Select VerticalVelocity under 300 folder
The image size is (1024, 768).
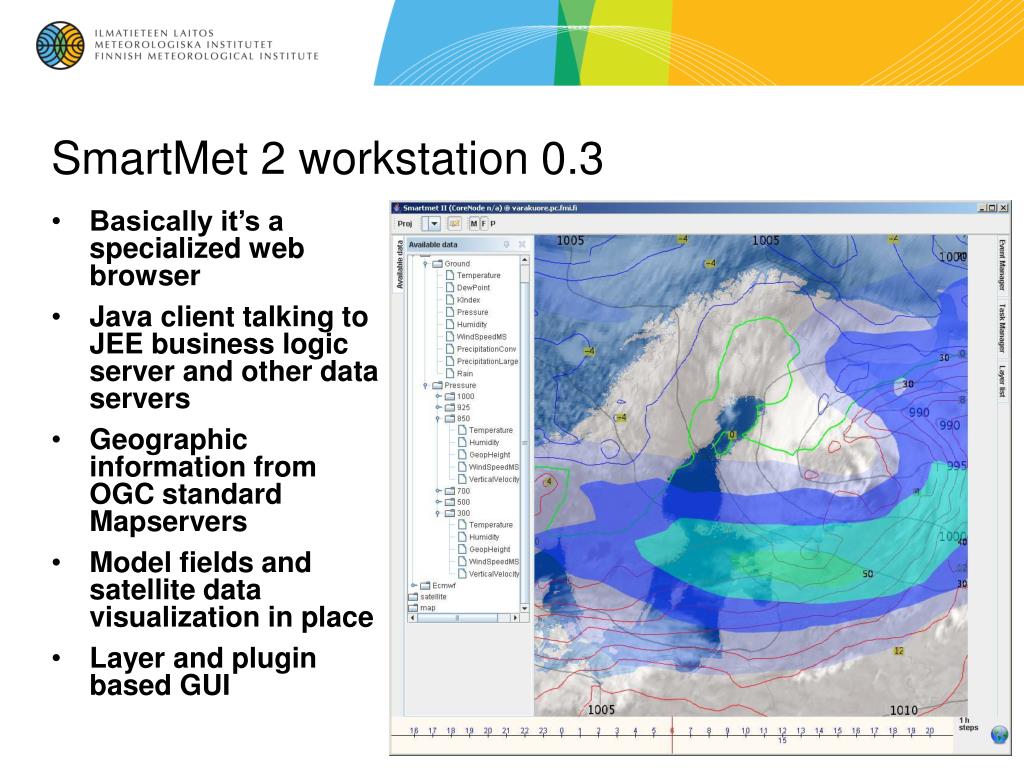pos(488,574)
